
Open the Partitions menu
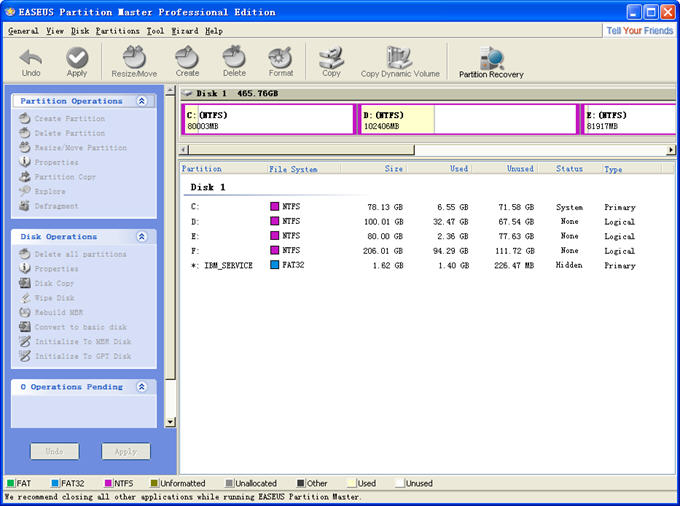118,31
